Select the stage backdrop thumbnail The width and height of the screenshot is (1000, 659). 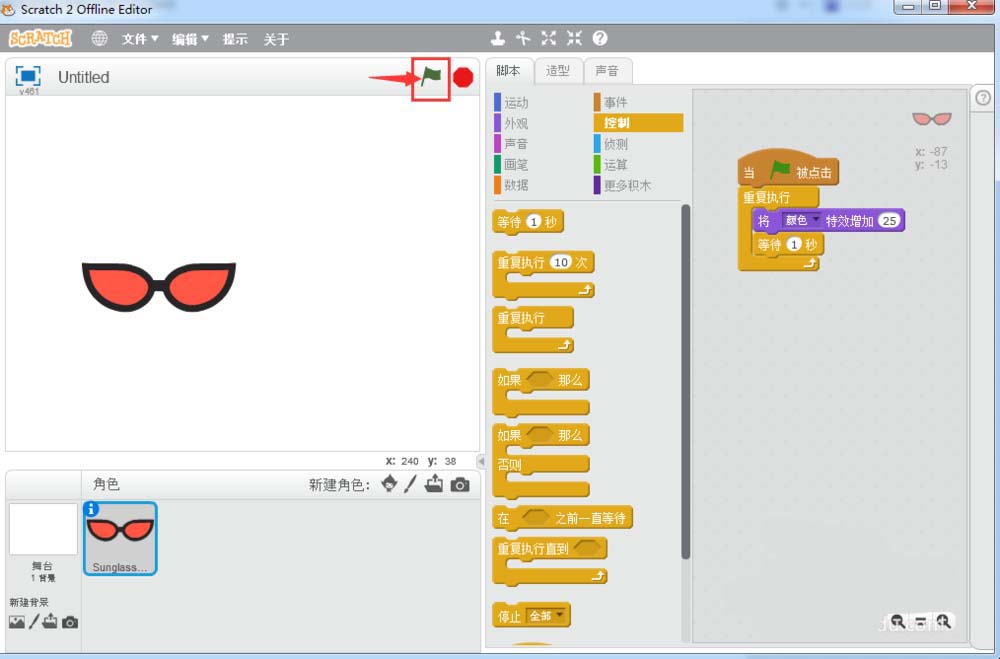(x=43, y=530)
